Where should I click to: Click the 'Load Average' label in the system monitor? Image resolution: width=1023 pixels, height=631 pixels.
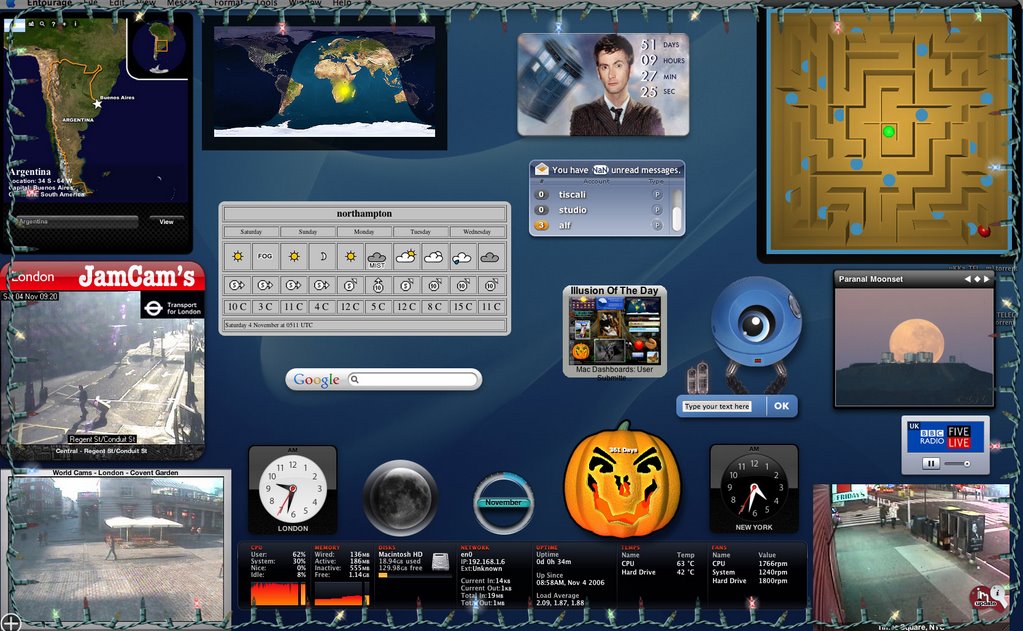558,595
